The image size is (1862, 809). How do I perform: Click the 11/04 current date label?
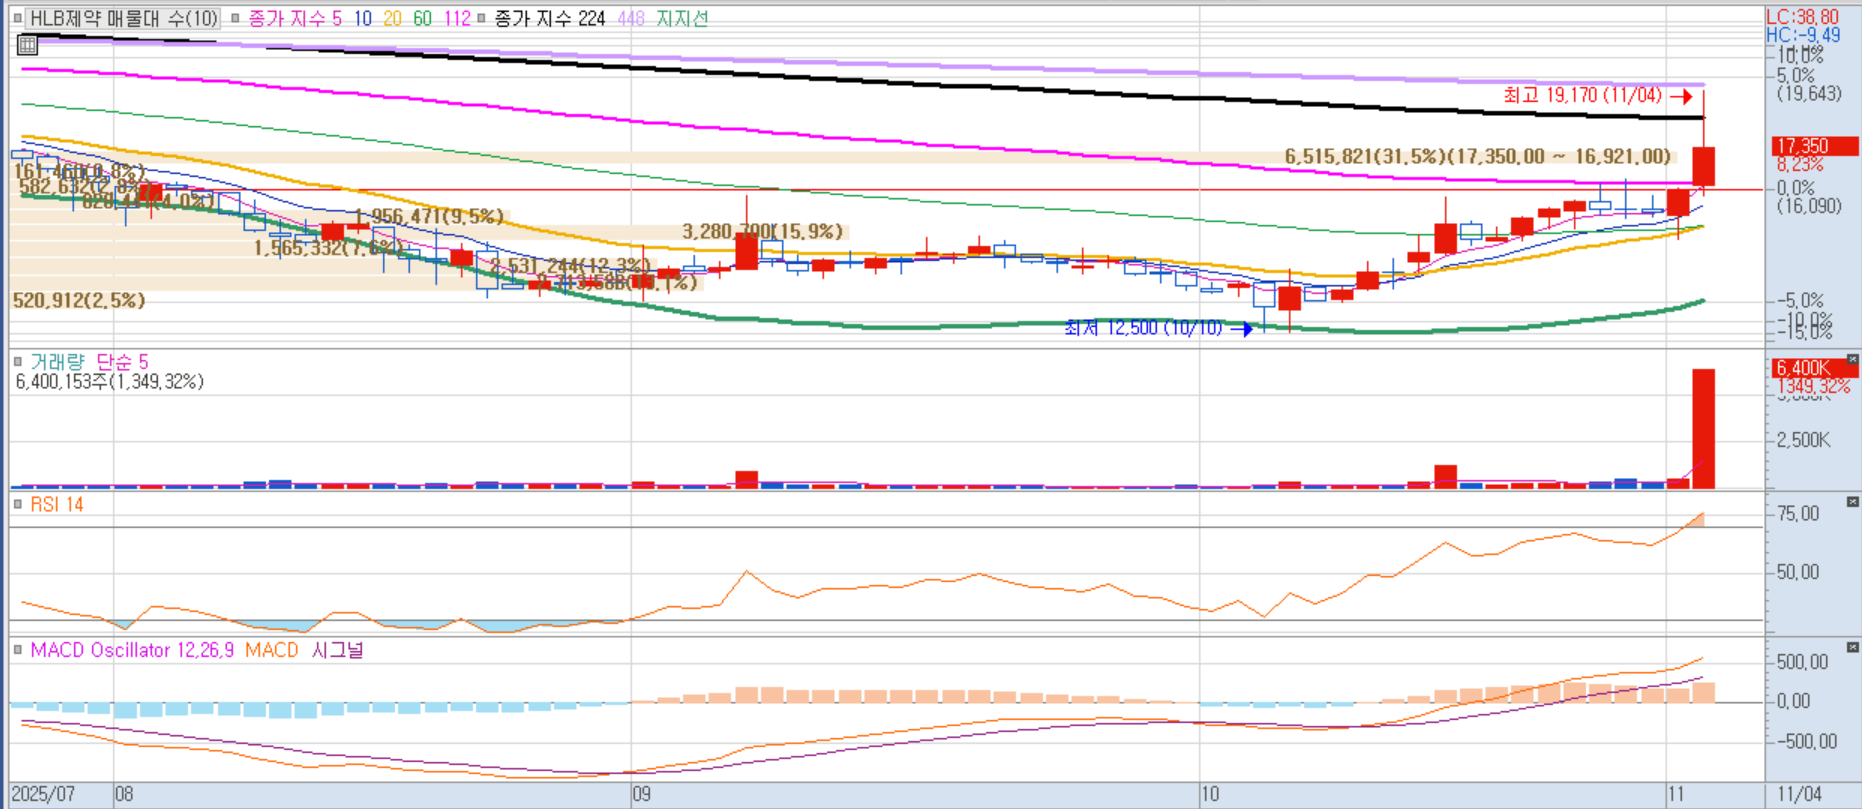coord(1799,794)
